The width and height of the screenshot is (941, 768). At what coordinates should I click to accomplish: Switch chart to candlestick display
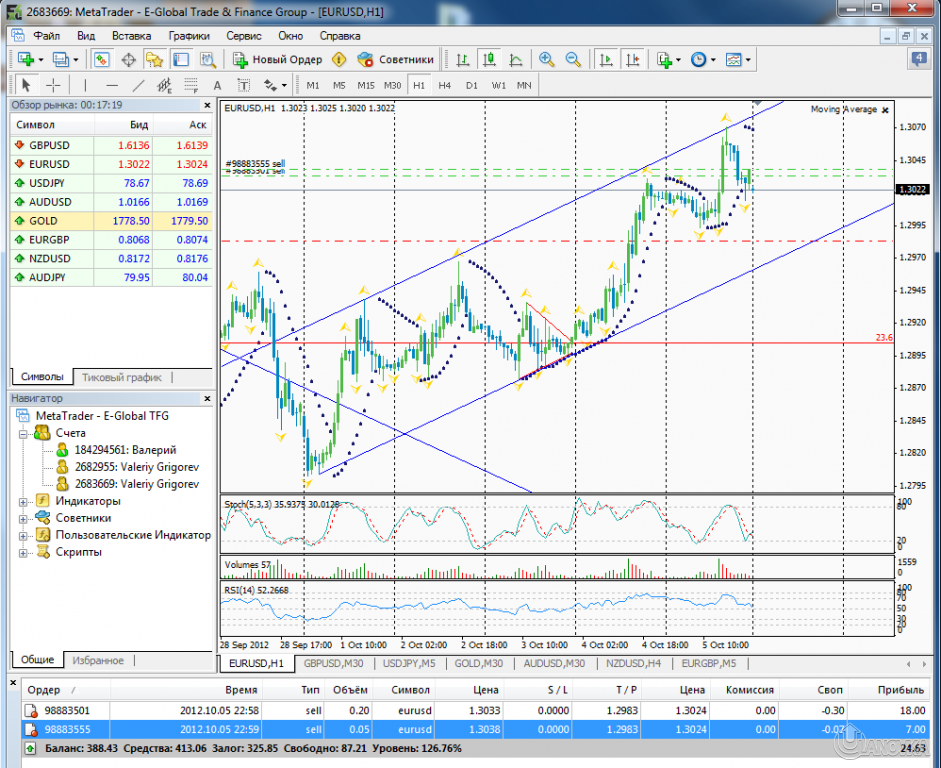489,59
